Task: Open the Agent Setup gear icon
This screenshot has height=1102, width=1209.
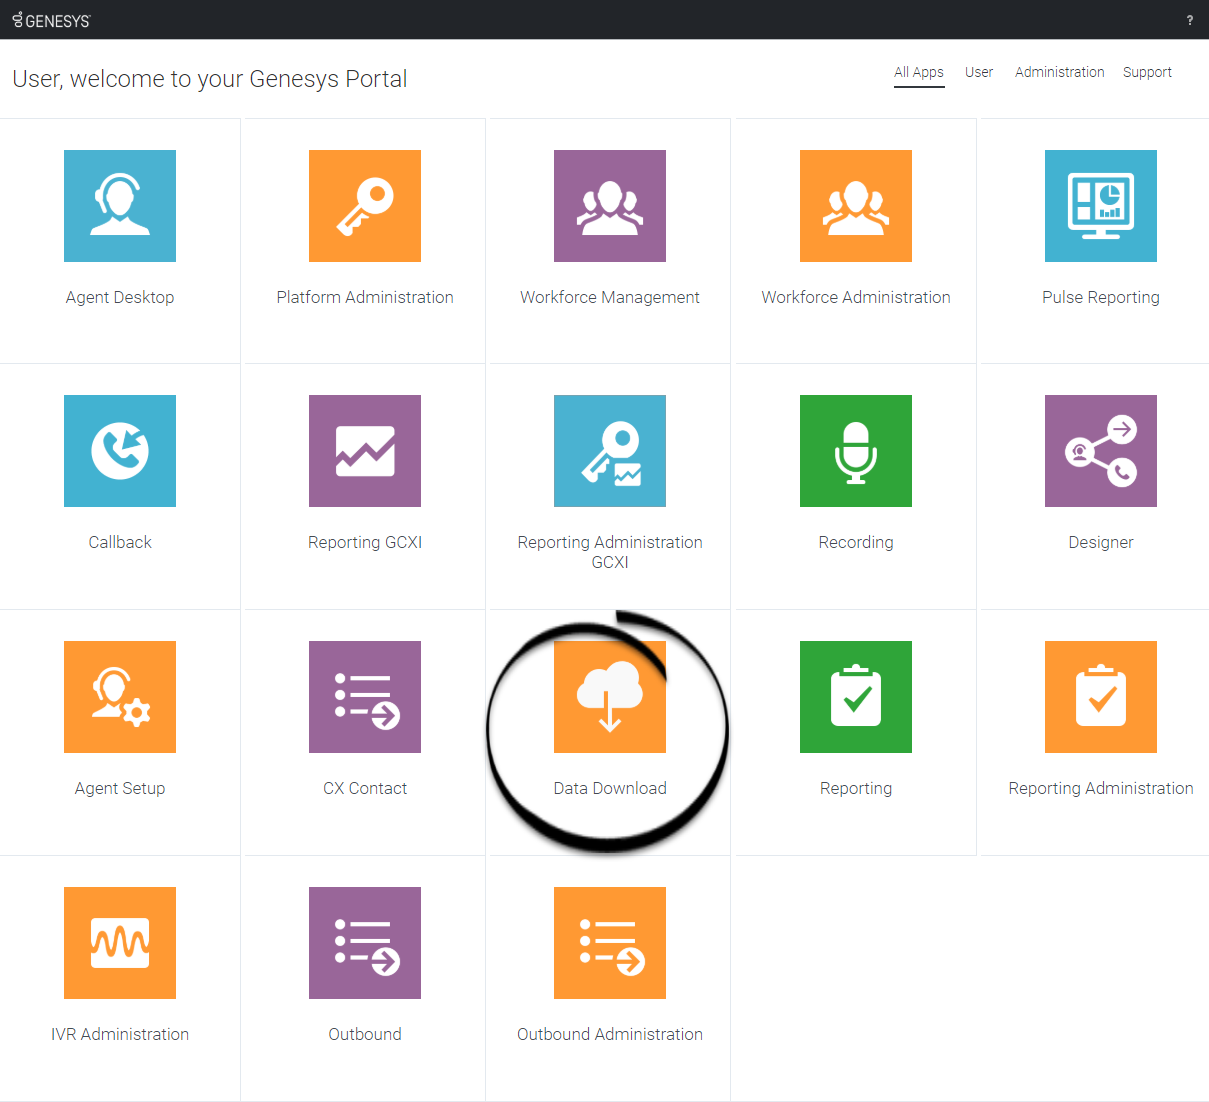Action: (x=120, y=697)
